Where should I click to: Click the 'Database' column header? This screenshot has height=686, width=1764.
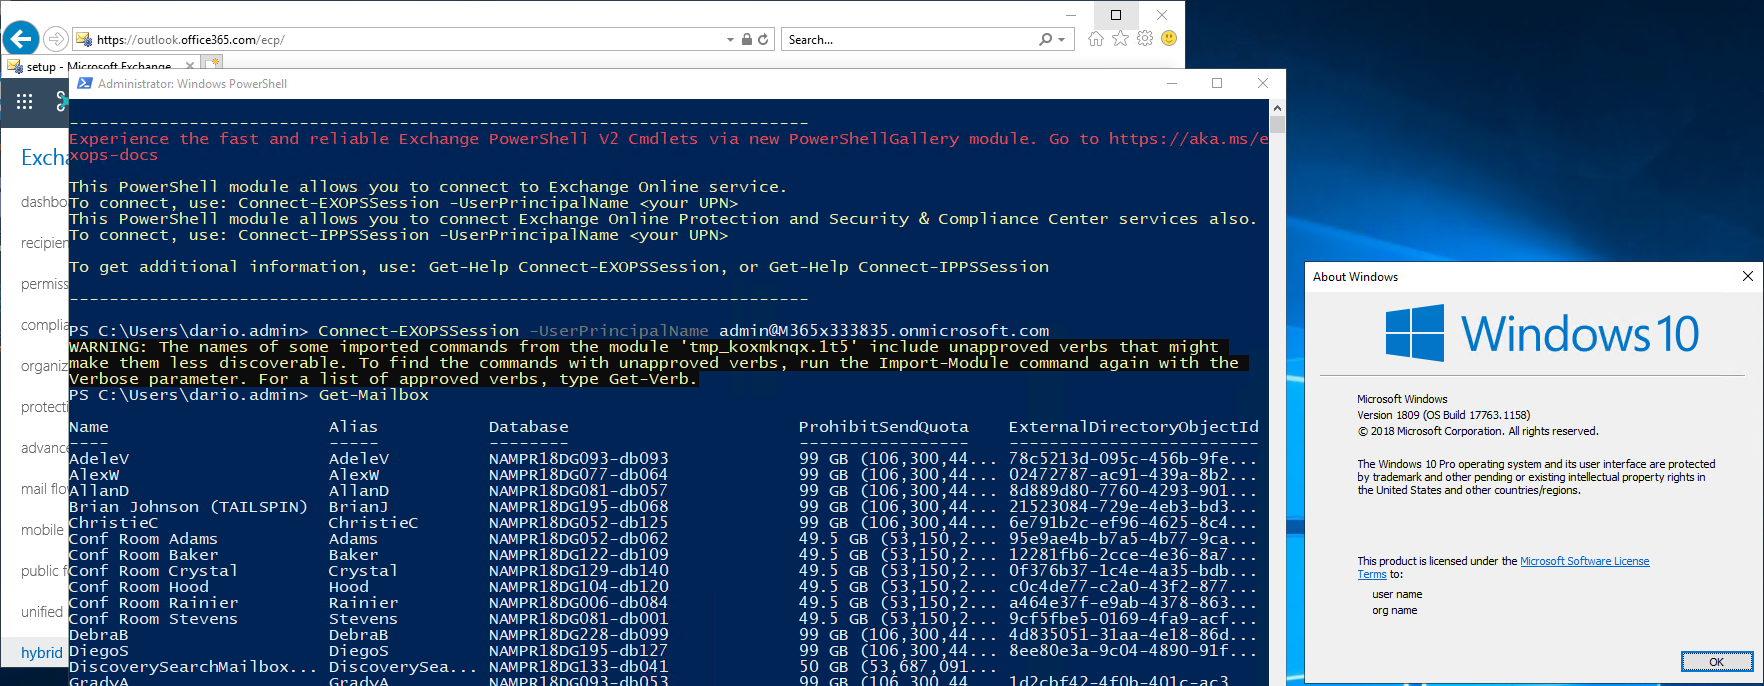pyautogui.click(x=528, y=427)
